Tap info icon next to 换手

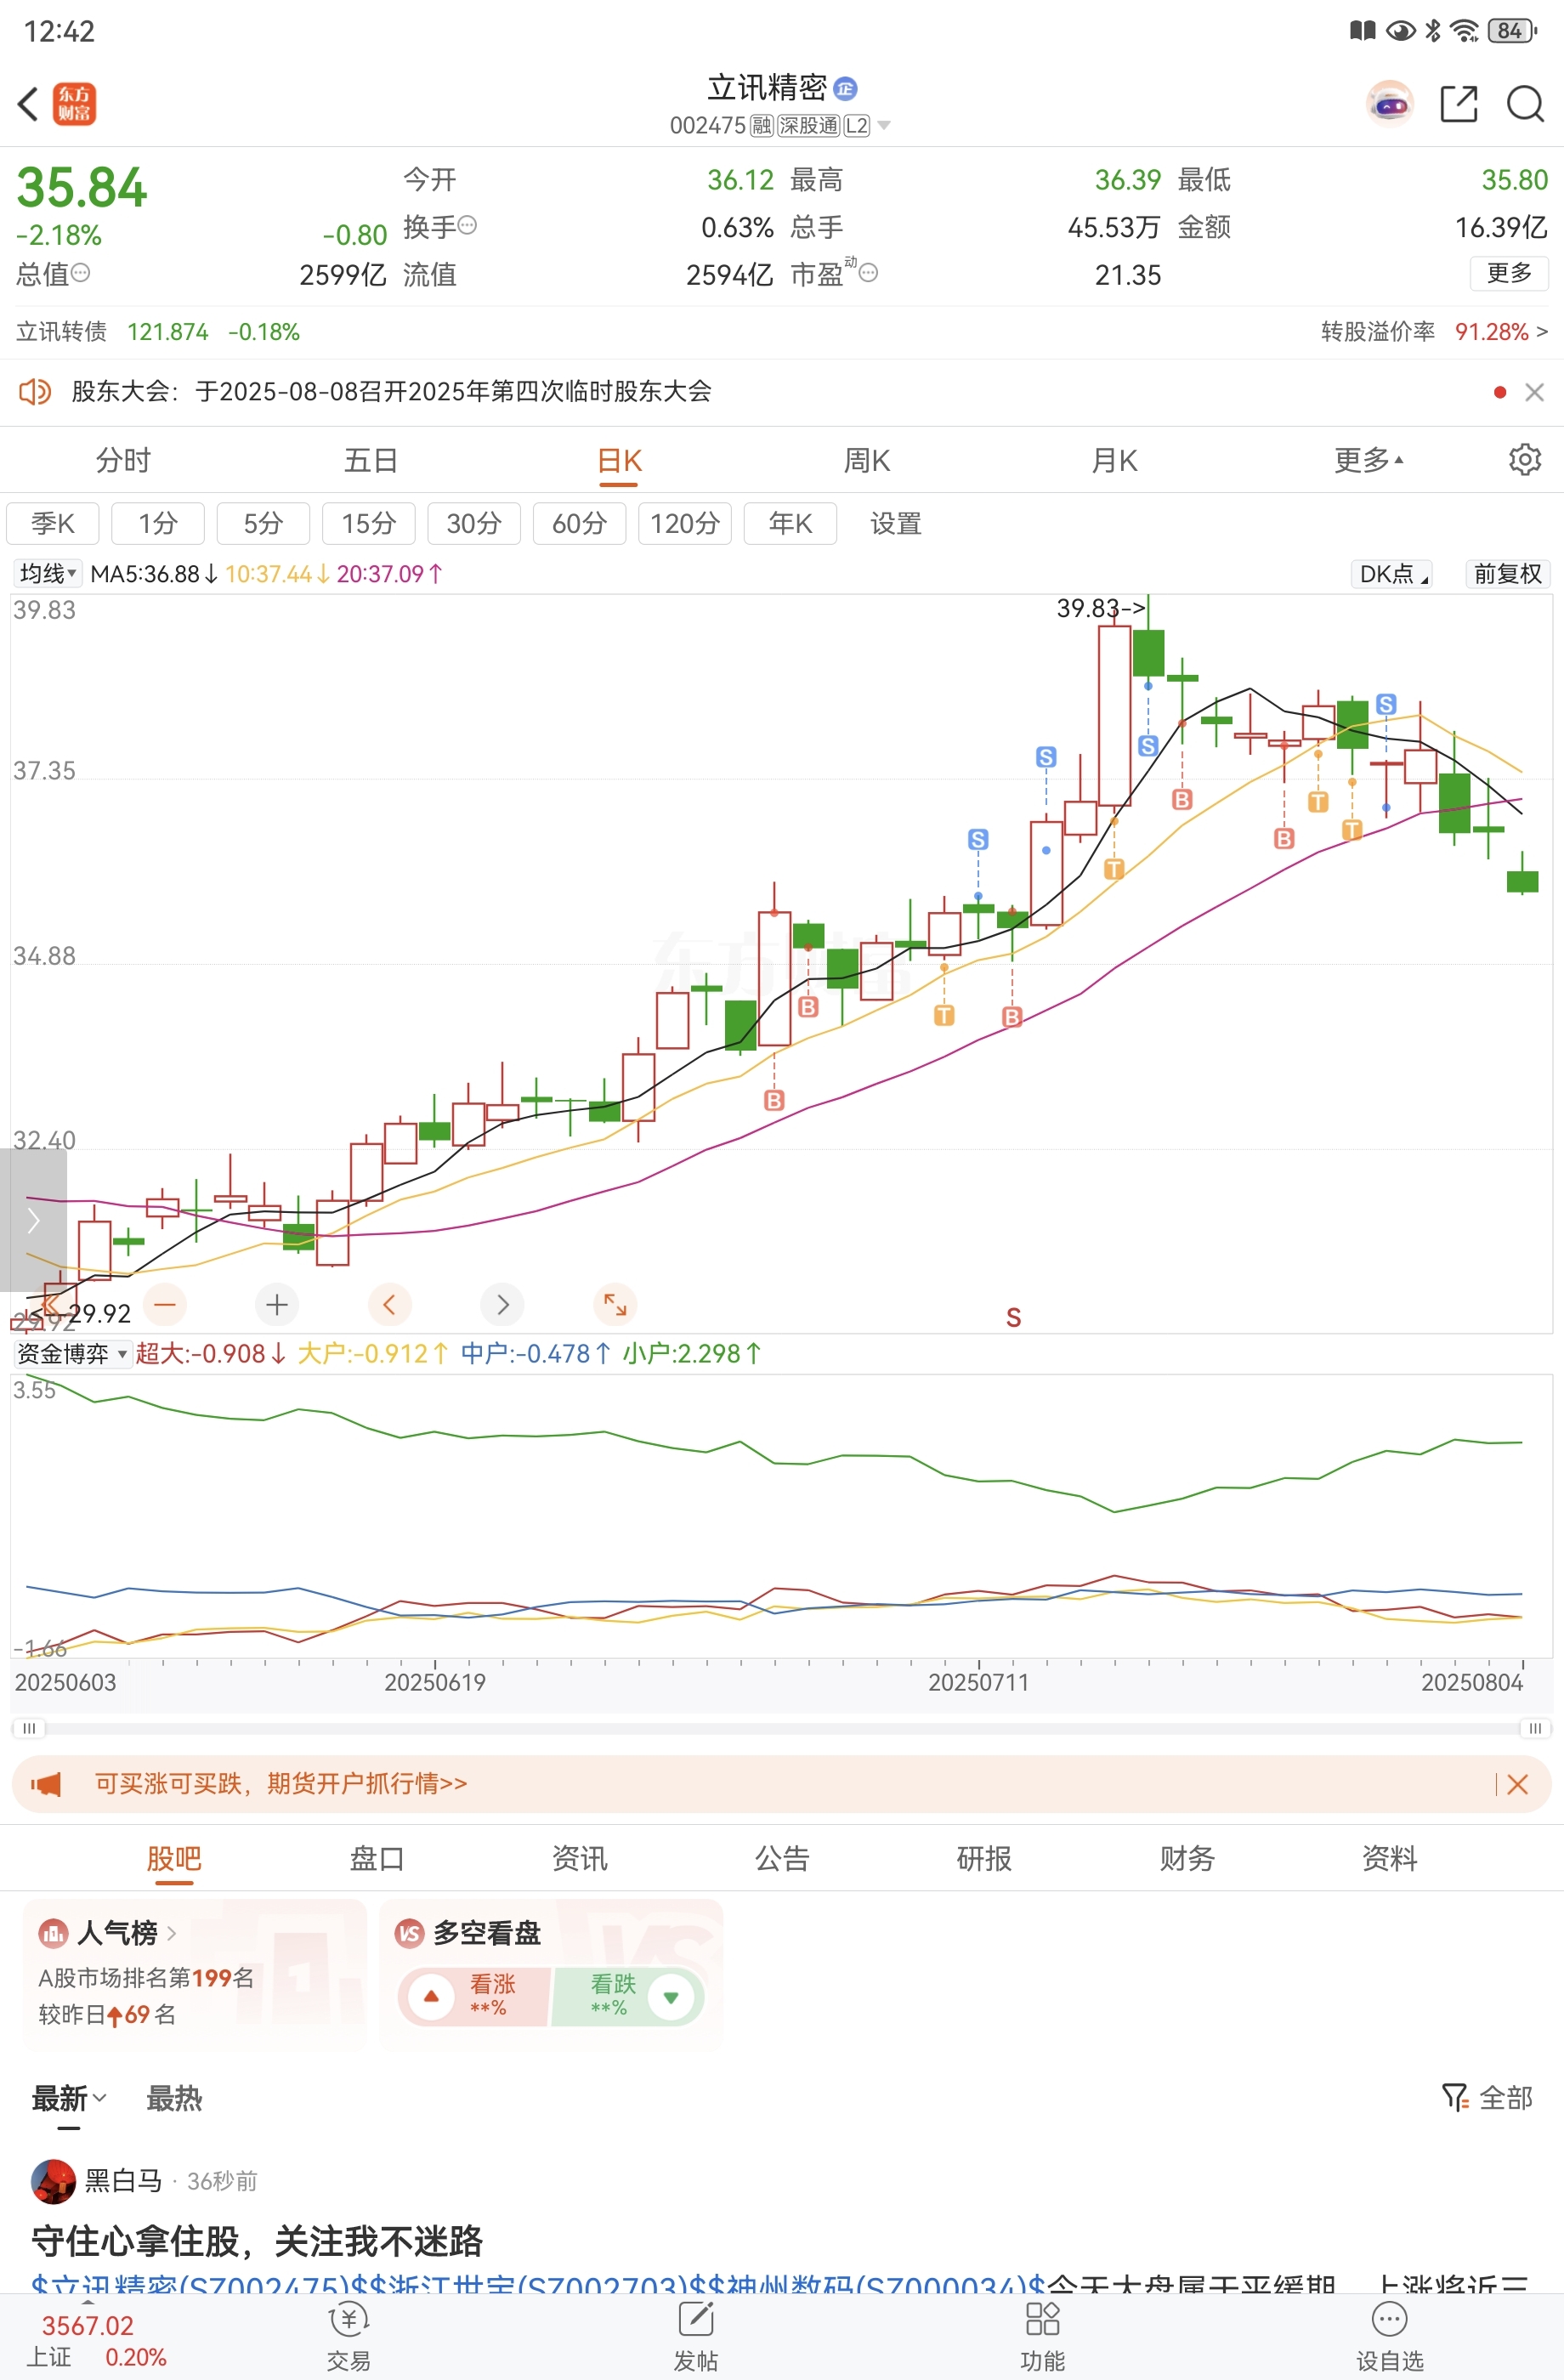467,225
